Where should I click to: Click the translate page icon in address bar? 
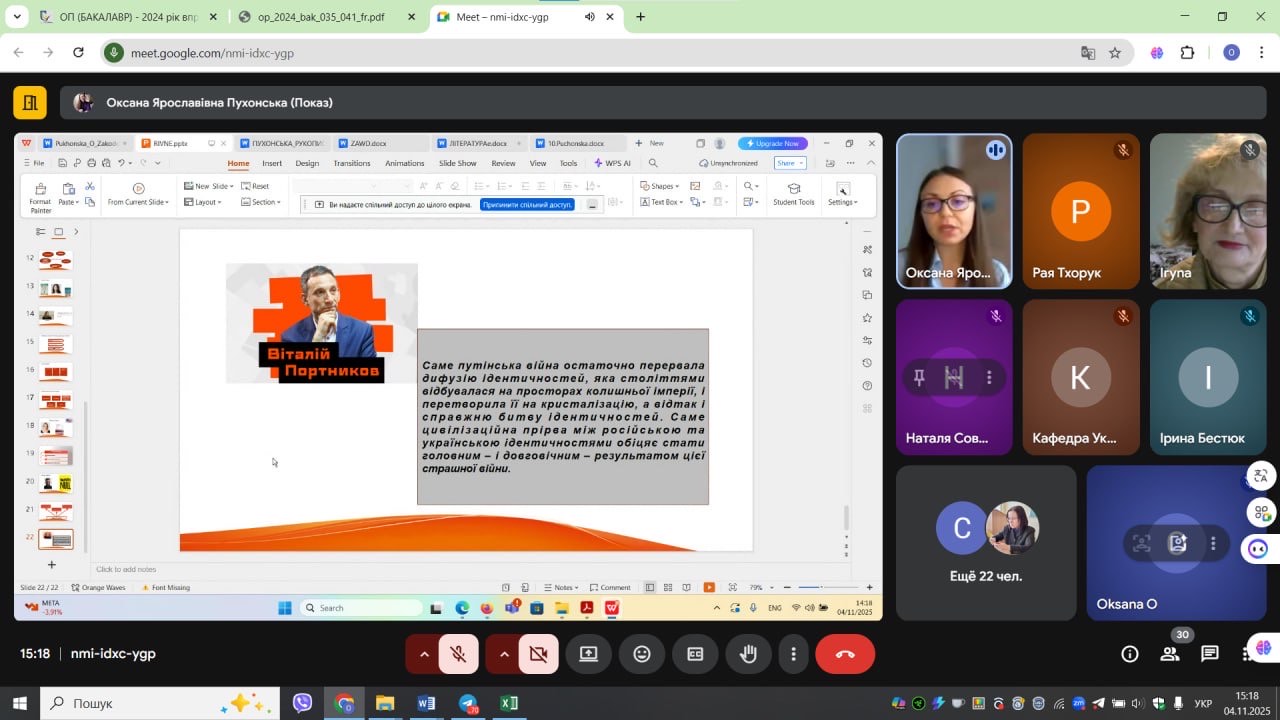(x=1088, y=53)
